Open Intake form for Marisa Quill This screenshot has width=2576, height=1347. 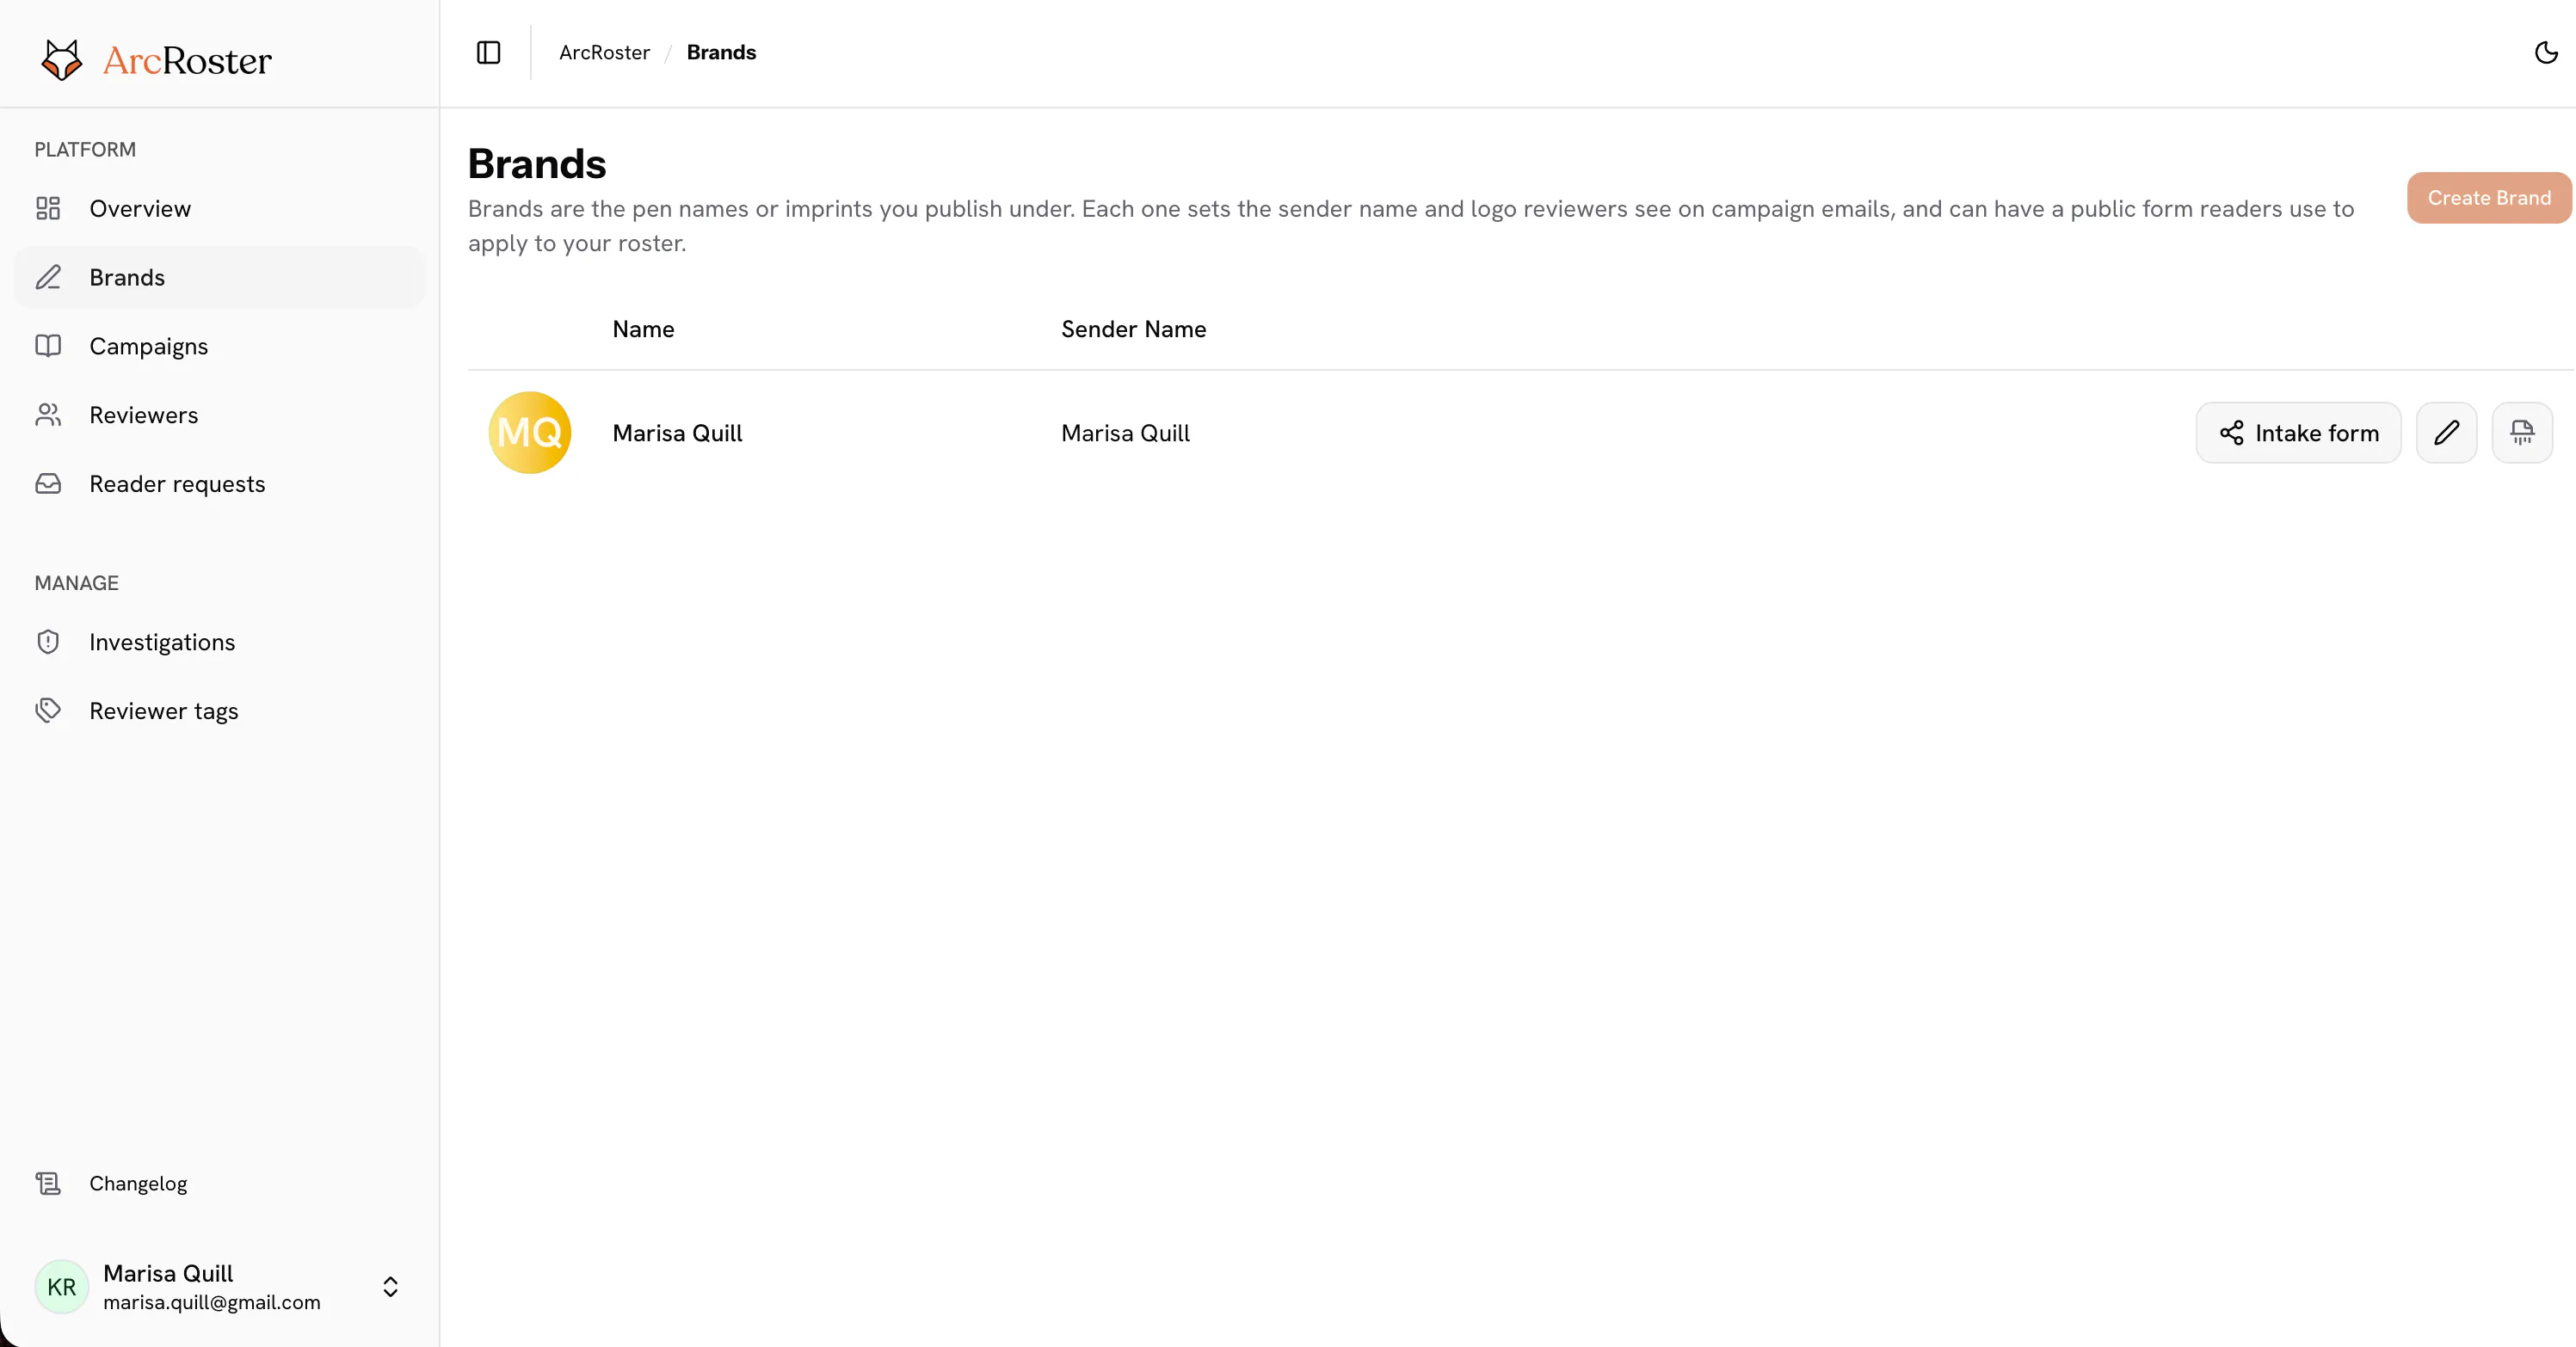pyautogui.click(x=2298, y=433)
